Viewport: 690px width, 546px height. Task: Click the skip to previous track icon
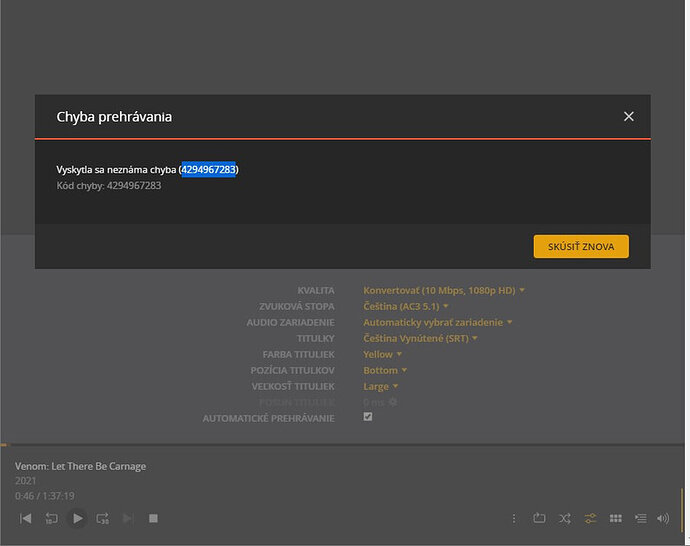click(x=26, y=518)
